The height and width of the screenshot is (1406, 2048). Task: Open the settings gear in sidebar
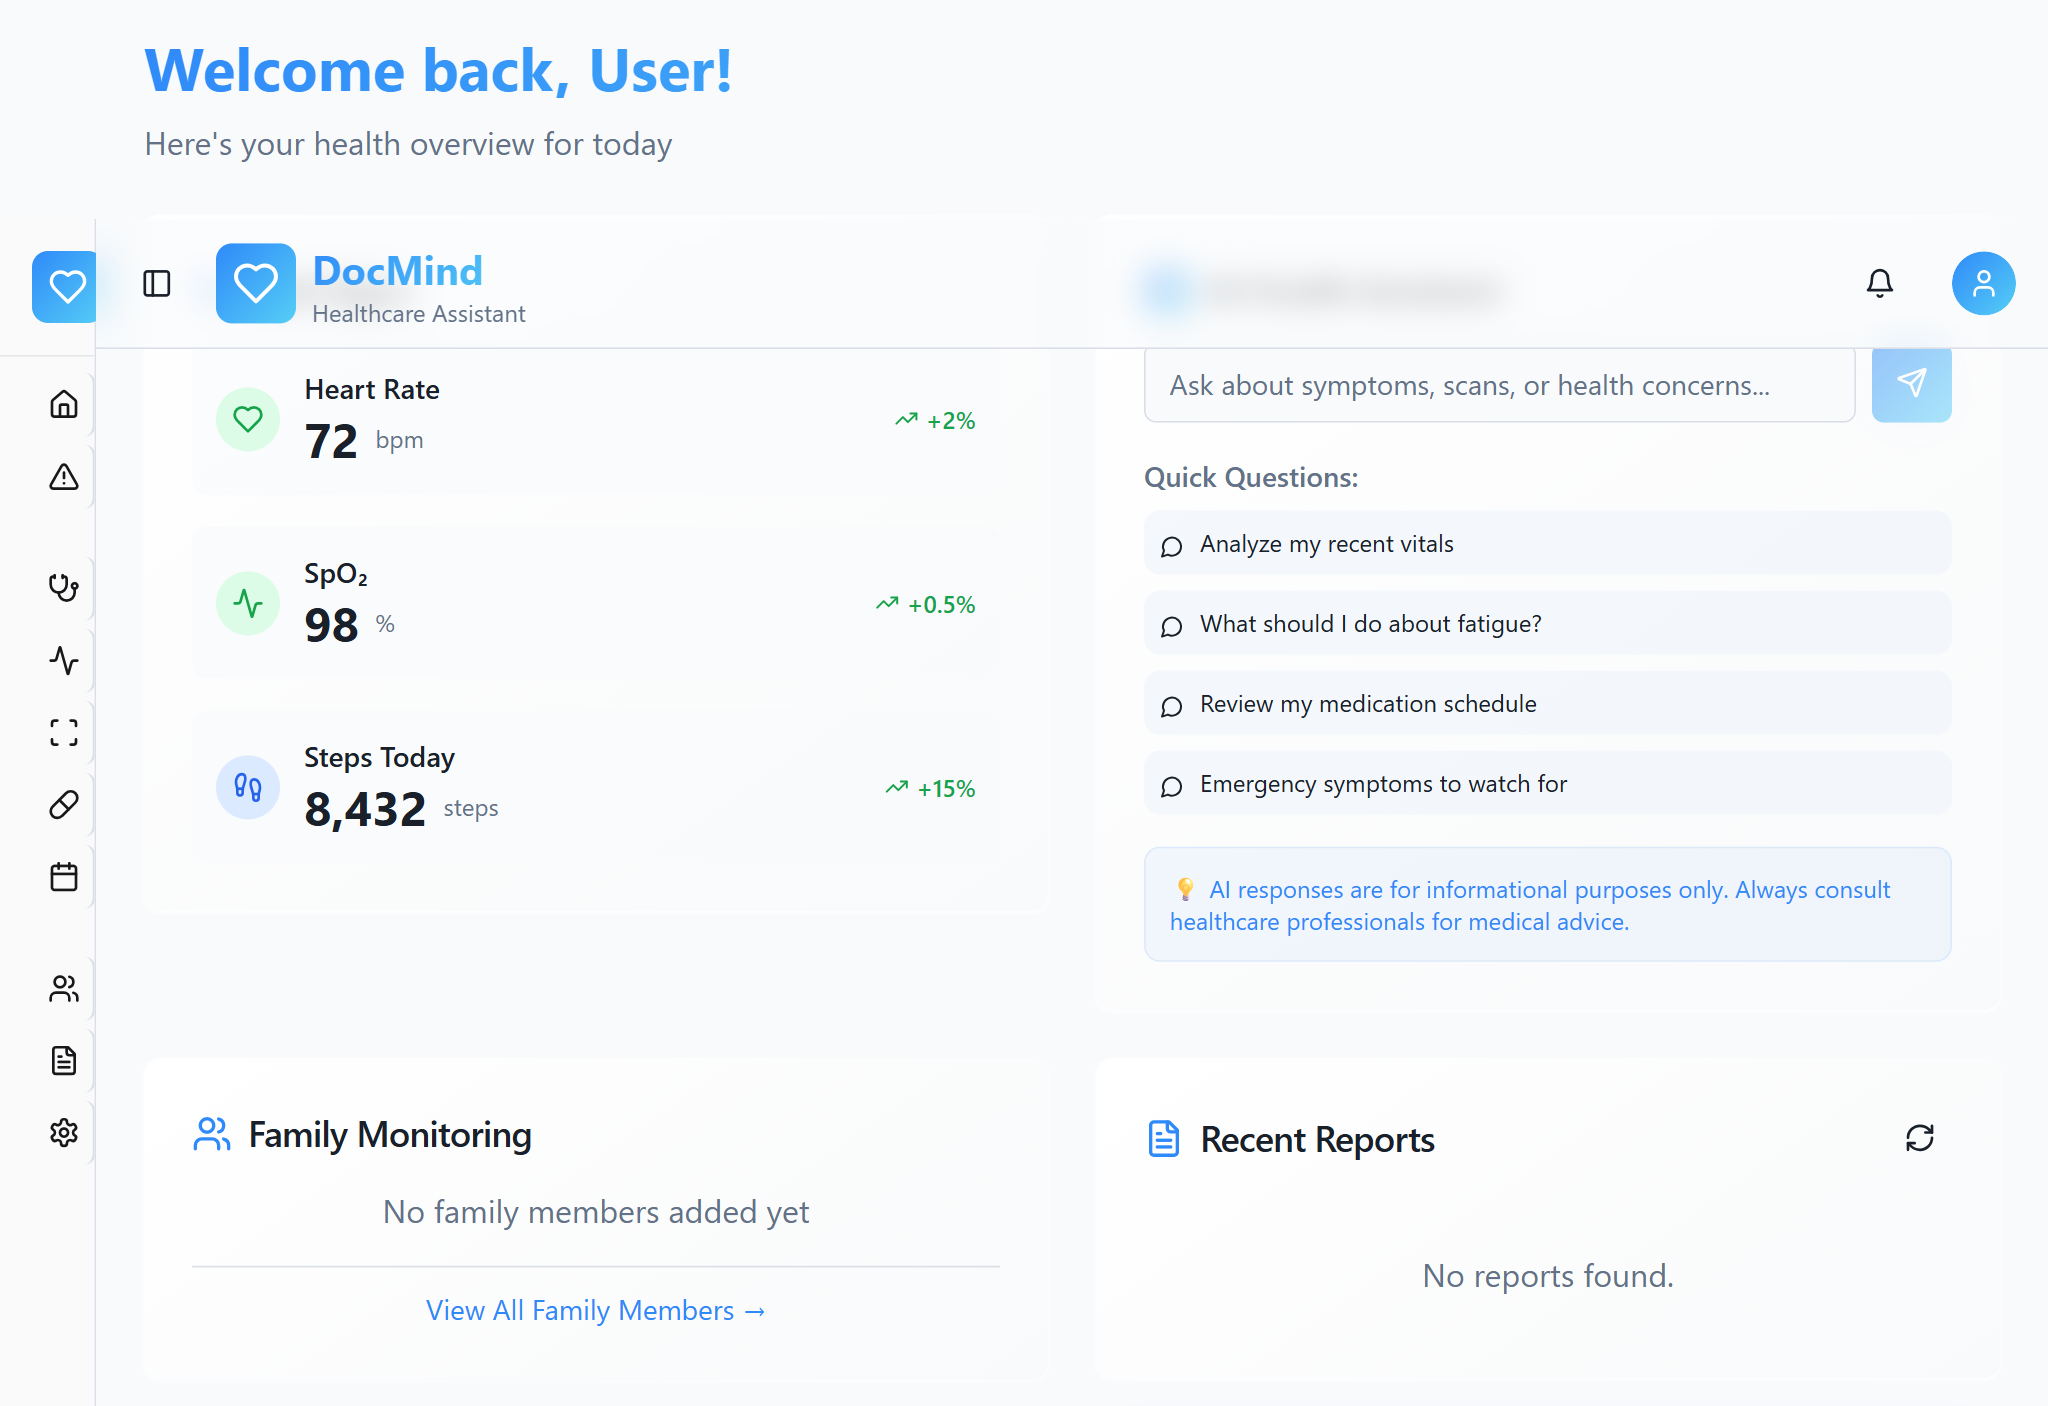[64, 1133]
